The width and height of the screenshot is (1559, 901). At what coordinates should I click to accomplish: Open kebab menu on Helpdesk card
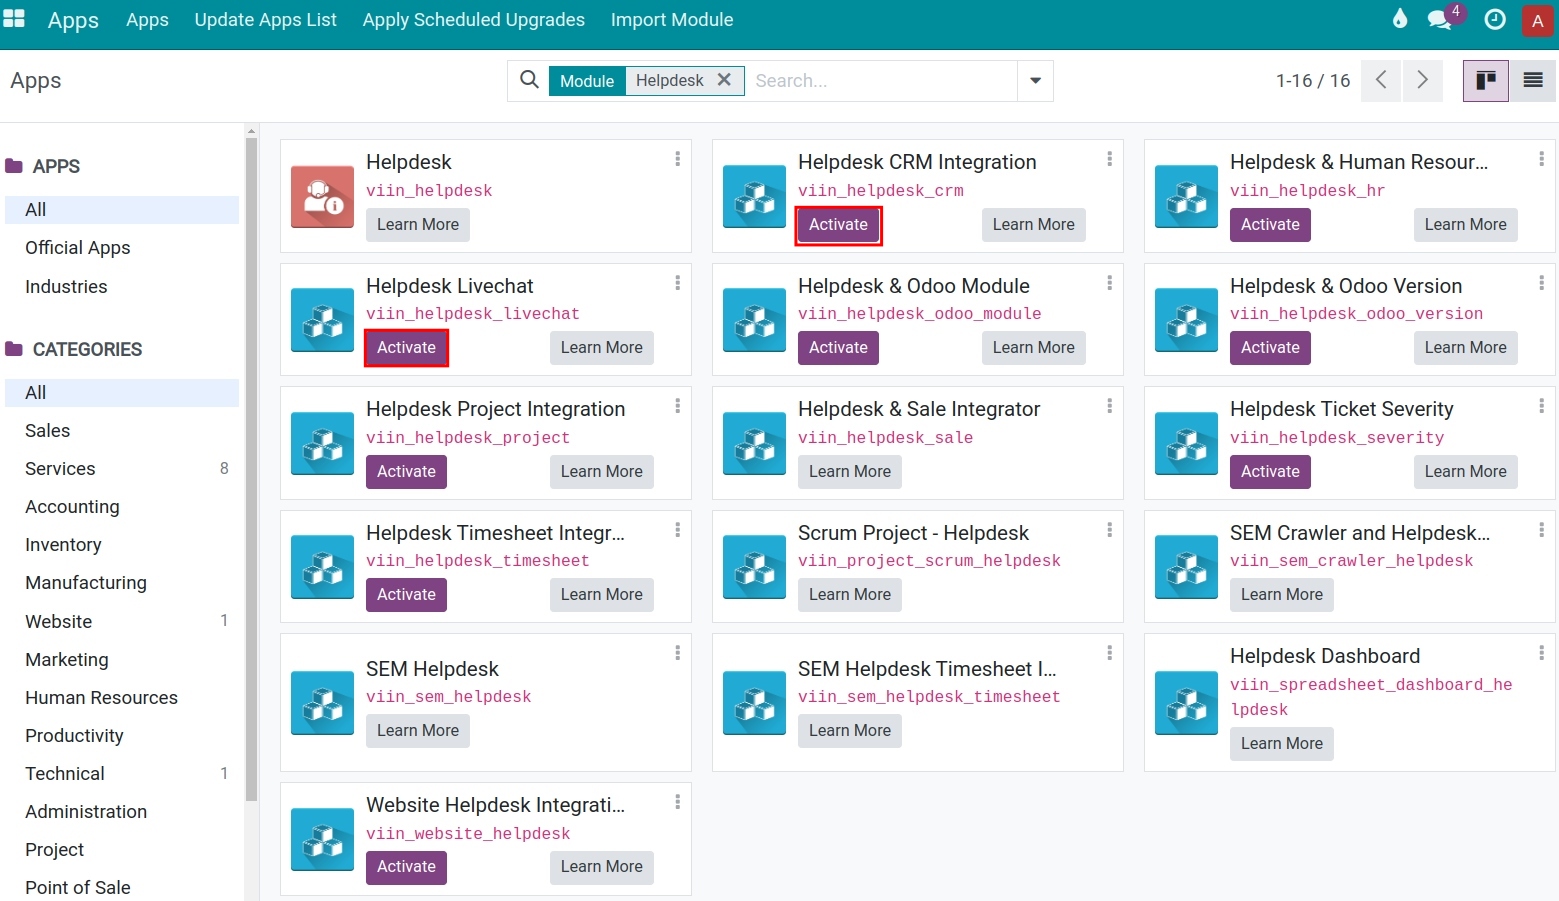point(678,159)
